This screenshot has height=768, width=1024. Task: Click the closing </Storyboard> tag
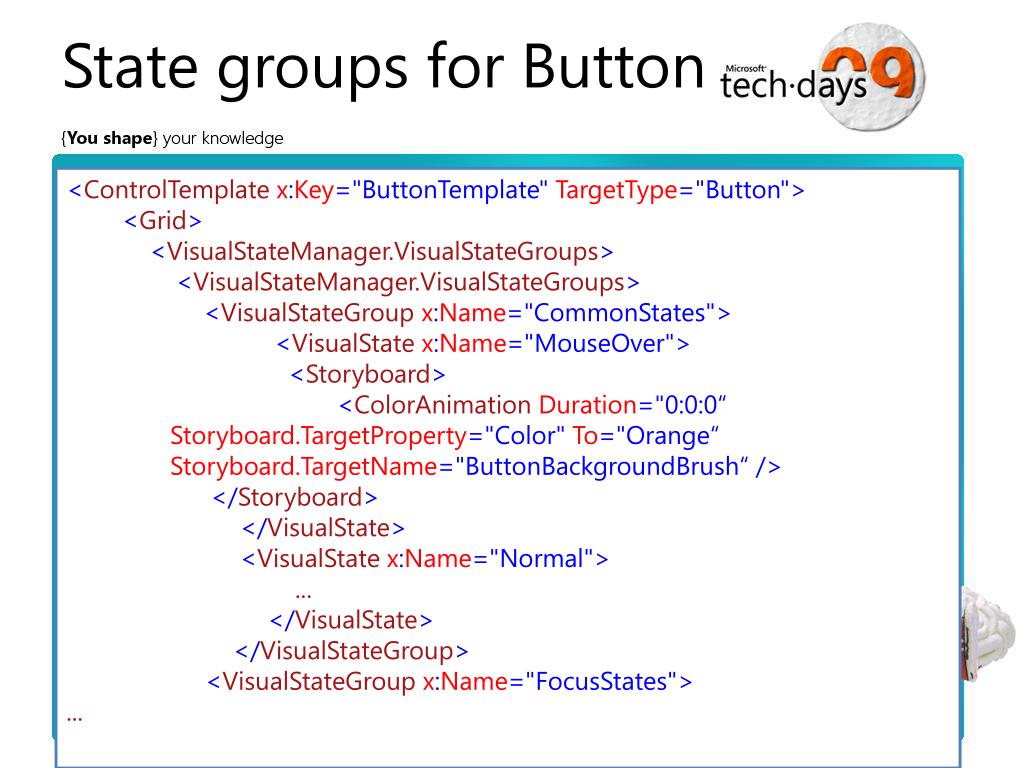[295, 497]
